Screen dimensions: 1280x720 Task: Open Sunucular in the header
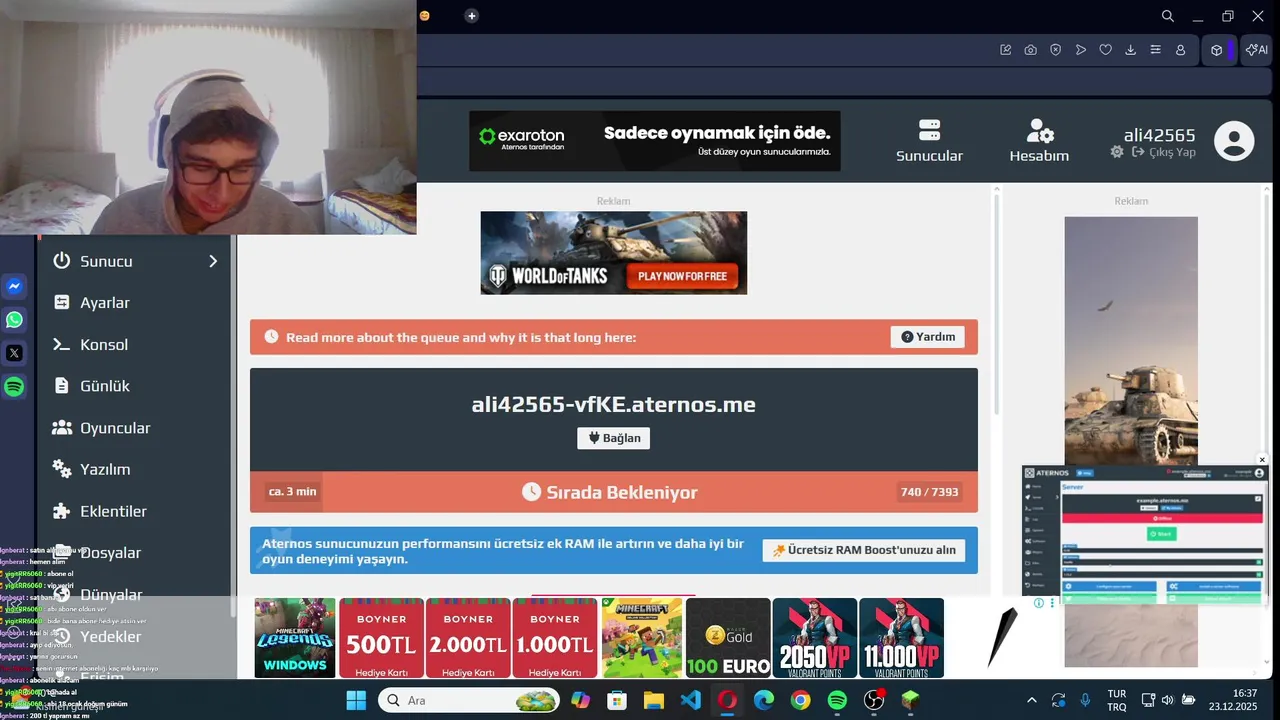tap(929, 142)
